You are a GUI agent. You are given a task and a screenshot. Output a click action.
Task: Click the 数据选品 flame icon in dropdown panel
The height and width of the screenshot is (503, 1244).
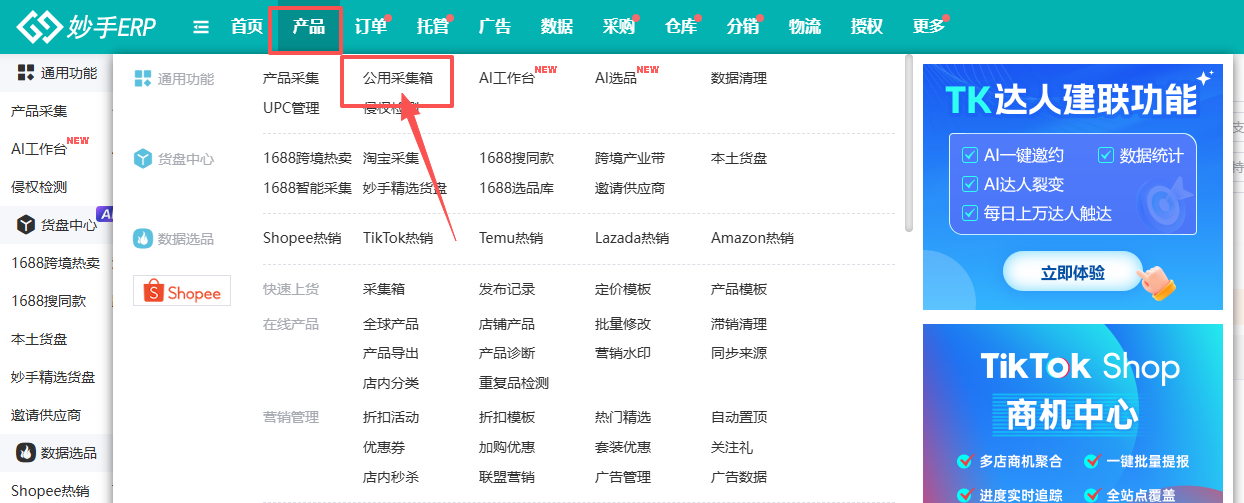(x=142, y=239)
